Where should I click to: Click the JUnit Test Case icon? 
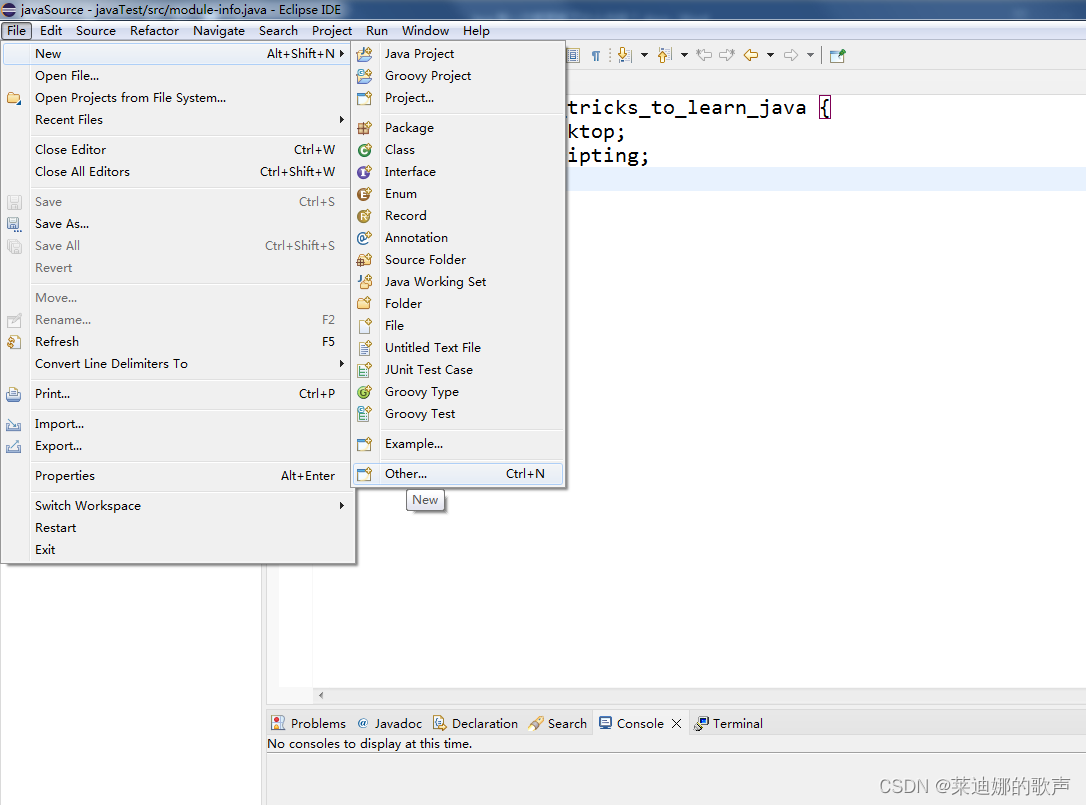[364, 370]
